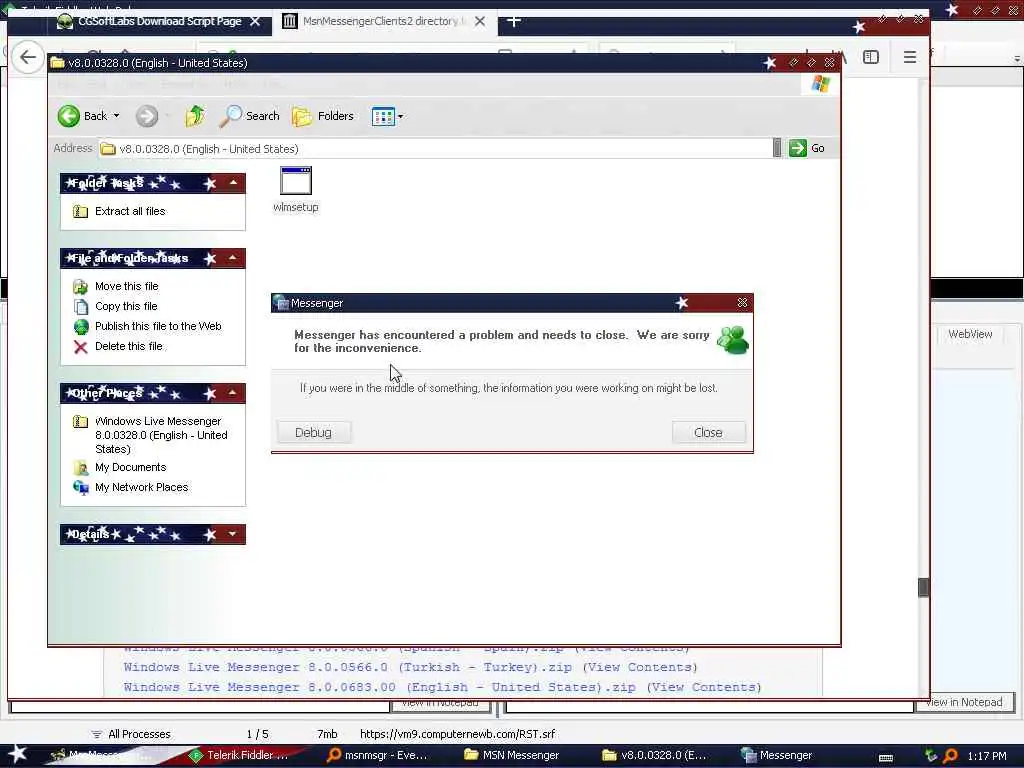Click the My Documents folder icon
Image resolution: width=1024 pixels, height=768 pixels.
pyautogui.click(x=80, y=468)
